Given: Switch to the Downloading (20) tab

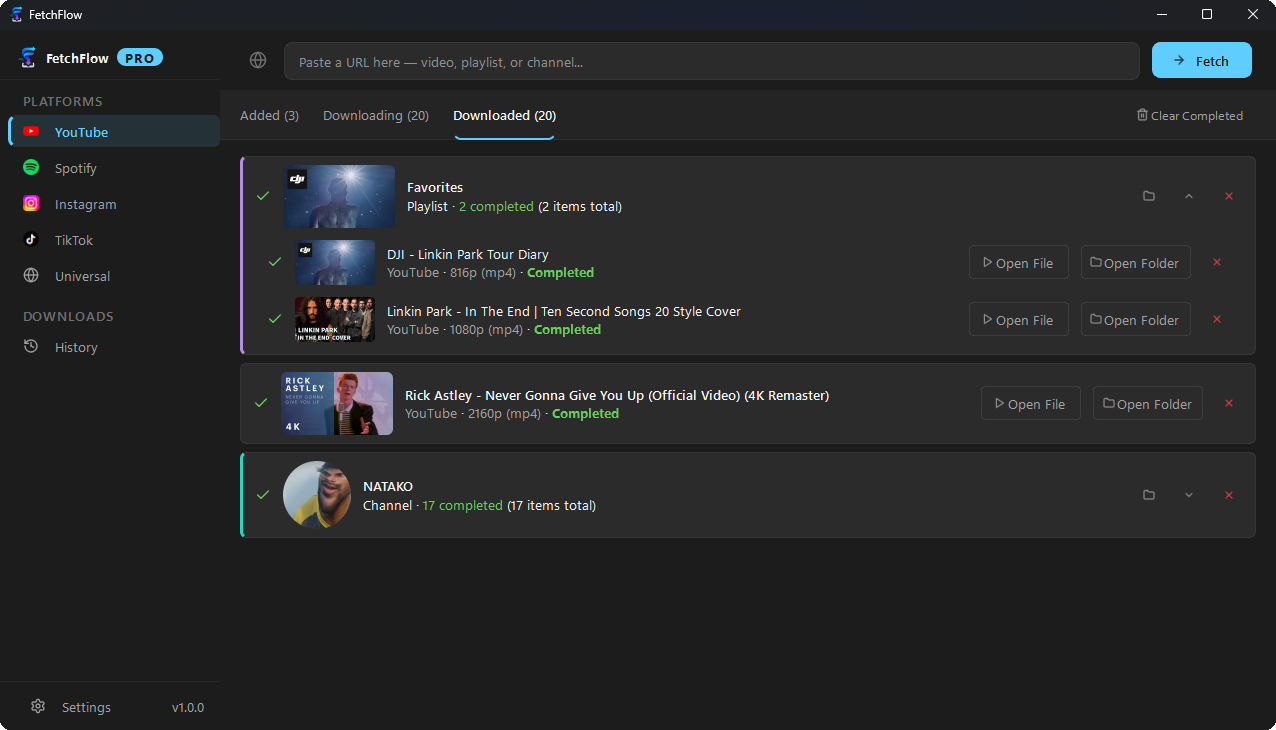Looking at the screenshot, I should (x=376, y=116).
